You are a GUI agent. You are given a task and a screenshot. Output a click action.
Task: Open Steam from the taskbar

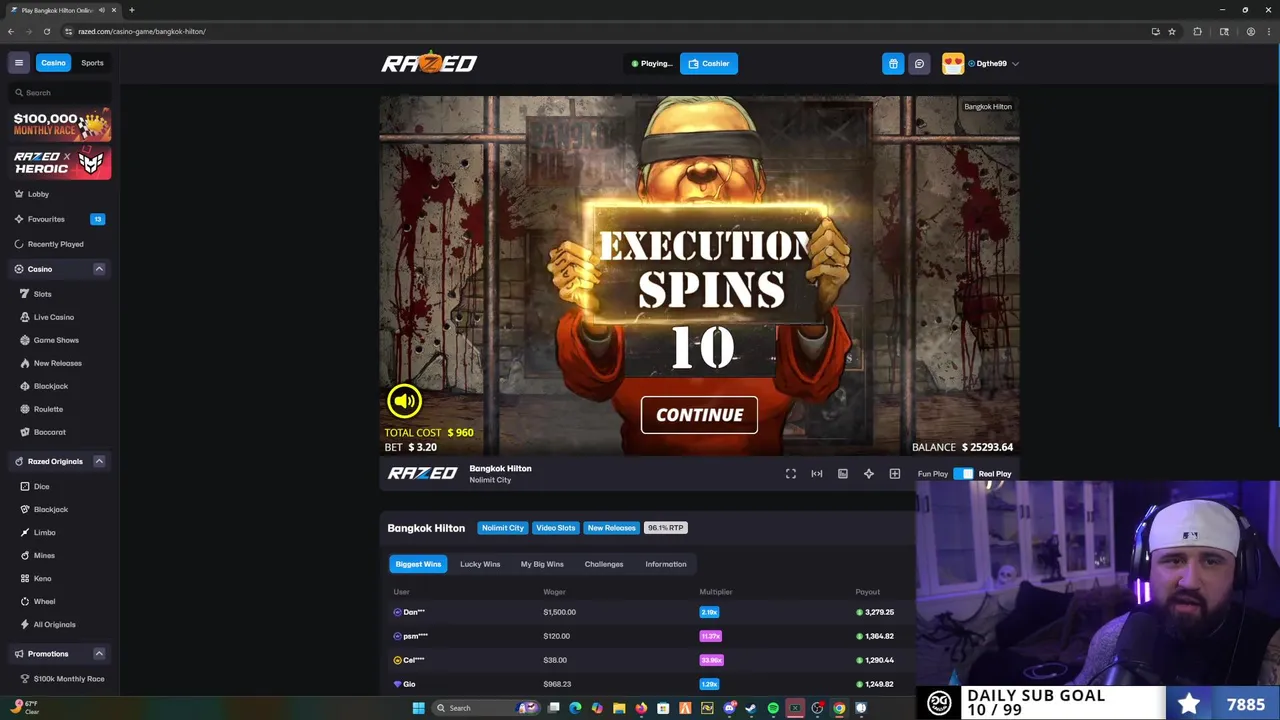[751, 708]
